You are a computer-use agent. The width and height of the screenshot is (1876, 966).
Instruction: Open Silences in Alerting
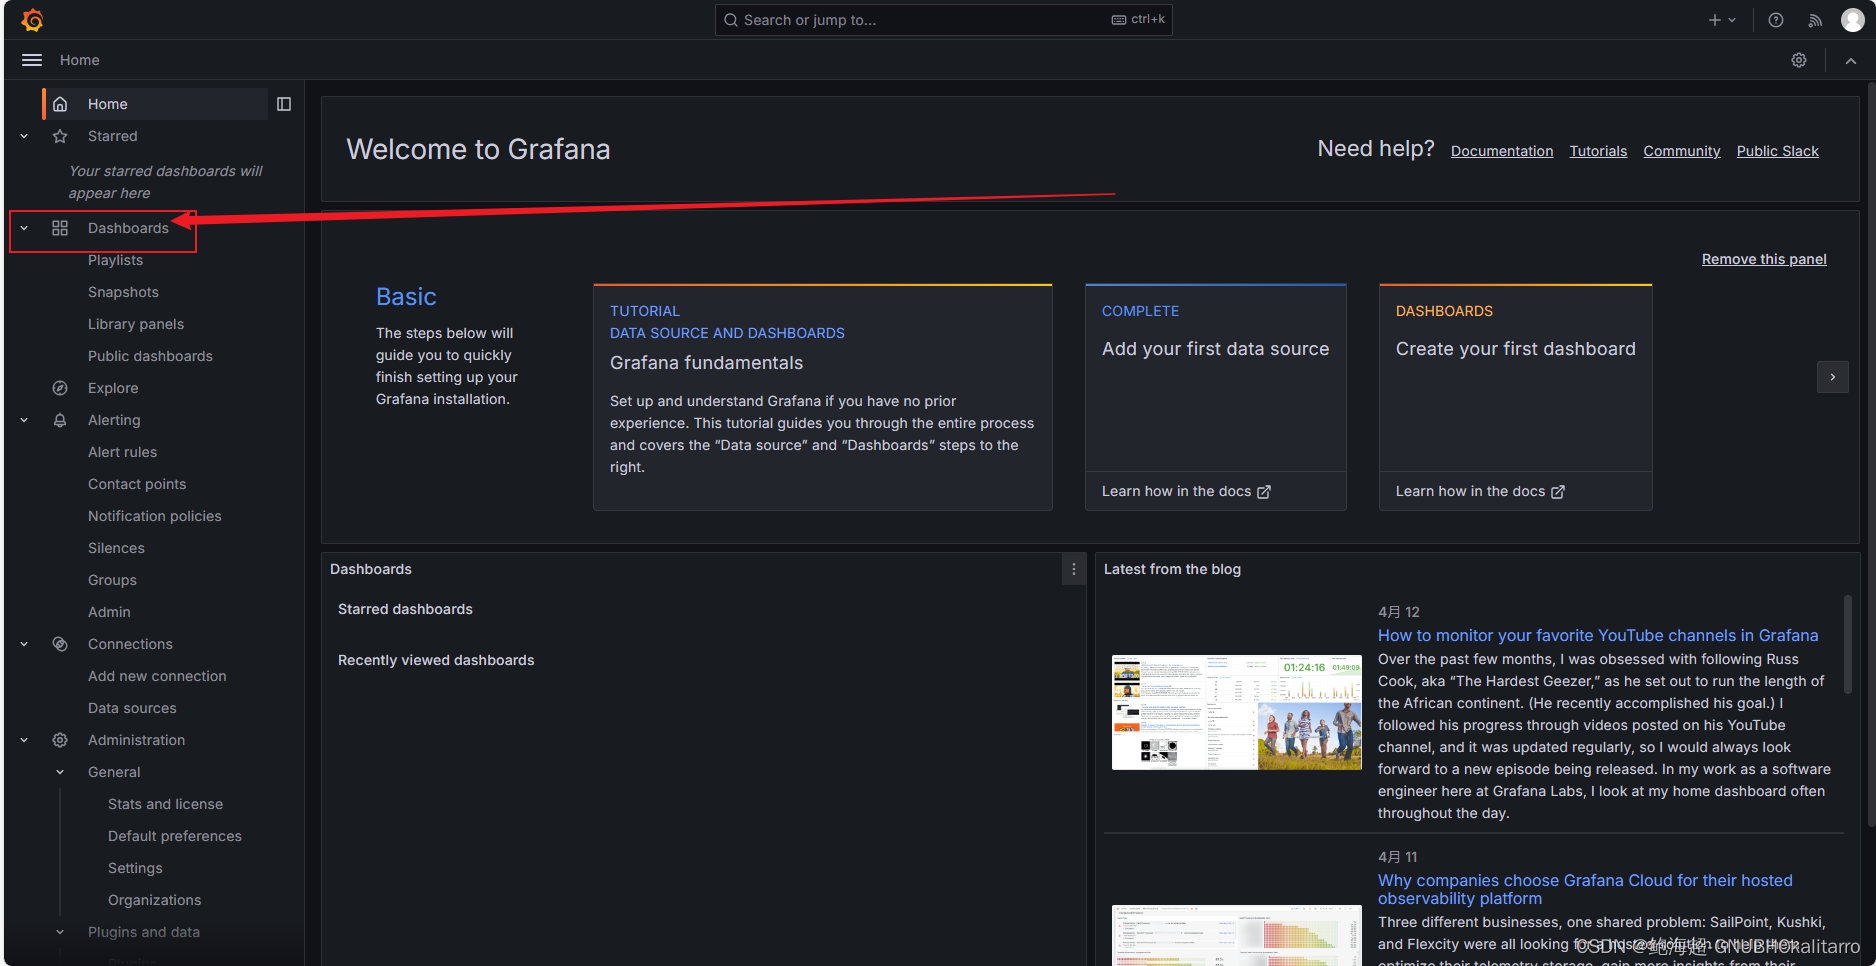116,548
